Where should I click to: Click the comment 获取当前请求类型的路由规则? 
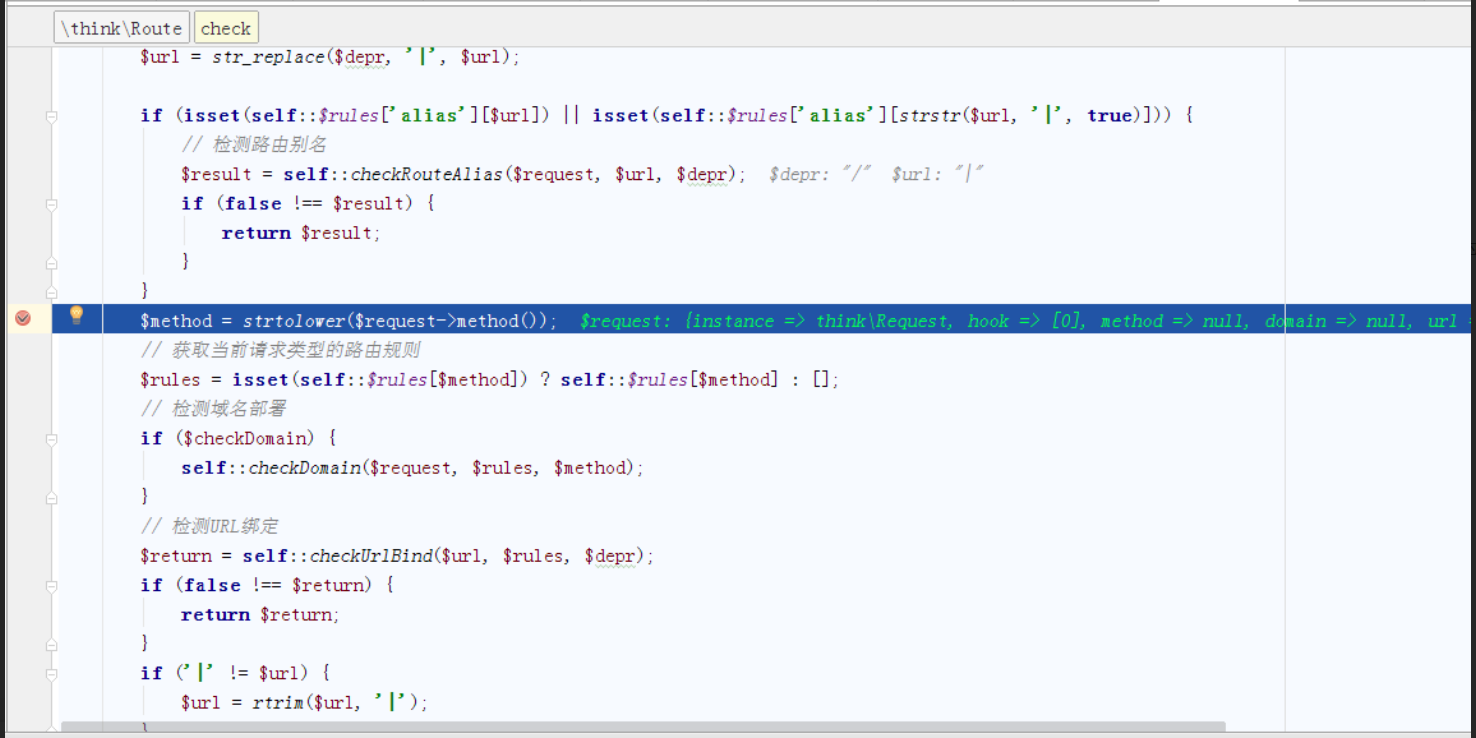click(x=280, y=350)
